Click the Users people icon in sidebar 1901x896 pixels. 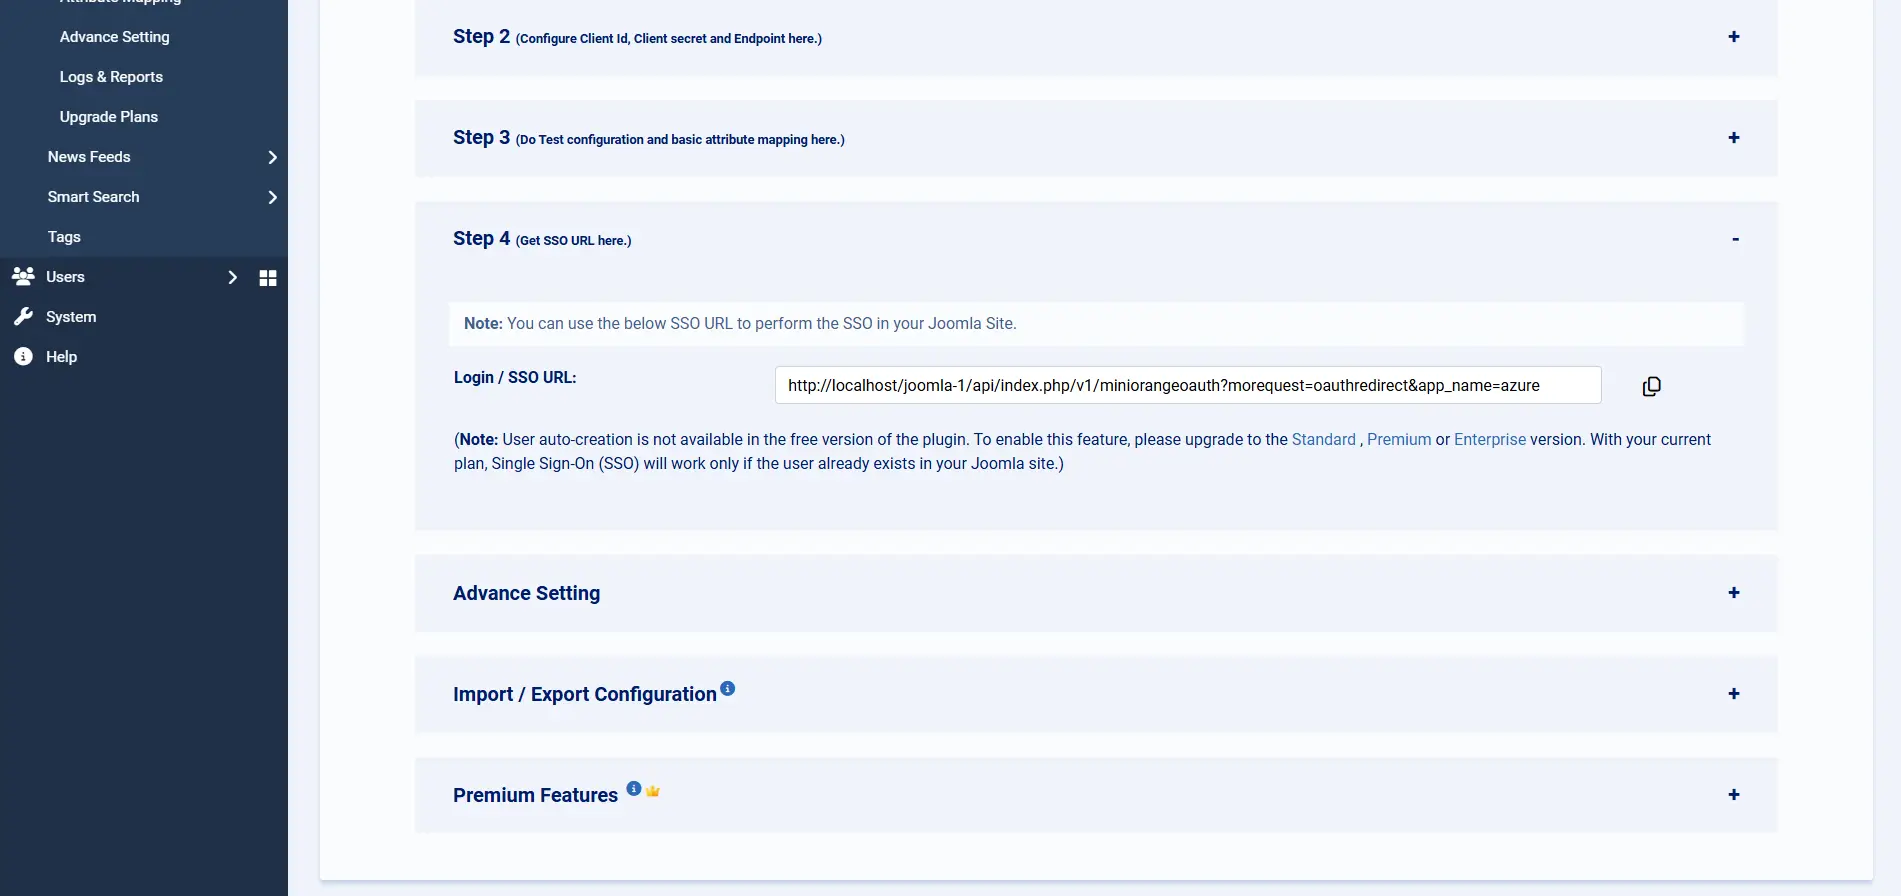(23, 276)
